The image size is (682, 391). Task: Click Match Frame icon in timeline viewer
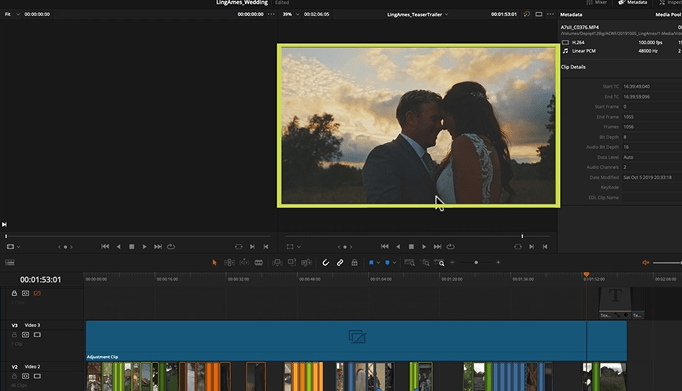click(x=518, y=247)
